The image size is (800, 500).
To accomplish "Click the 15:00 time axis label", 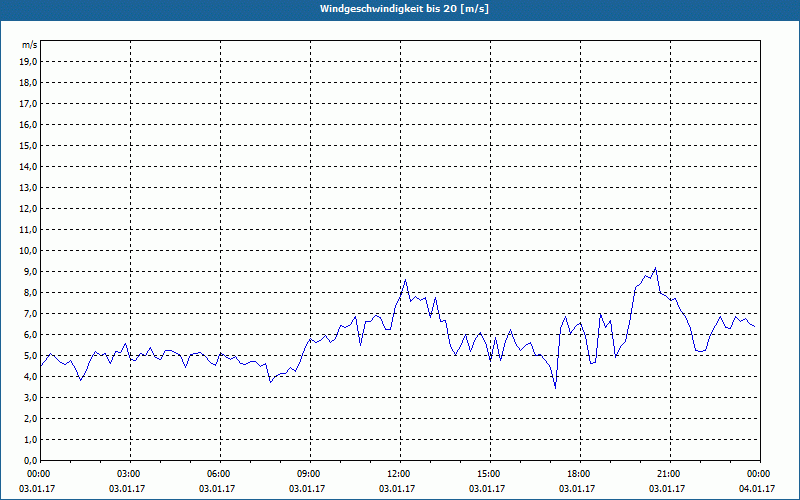I will [x=490, y=474].
